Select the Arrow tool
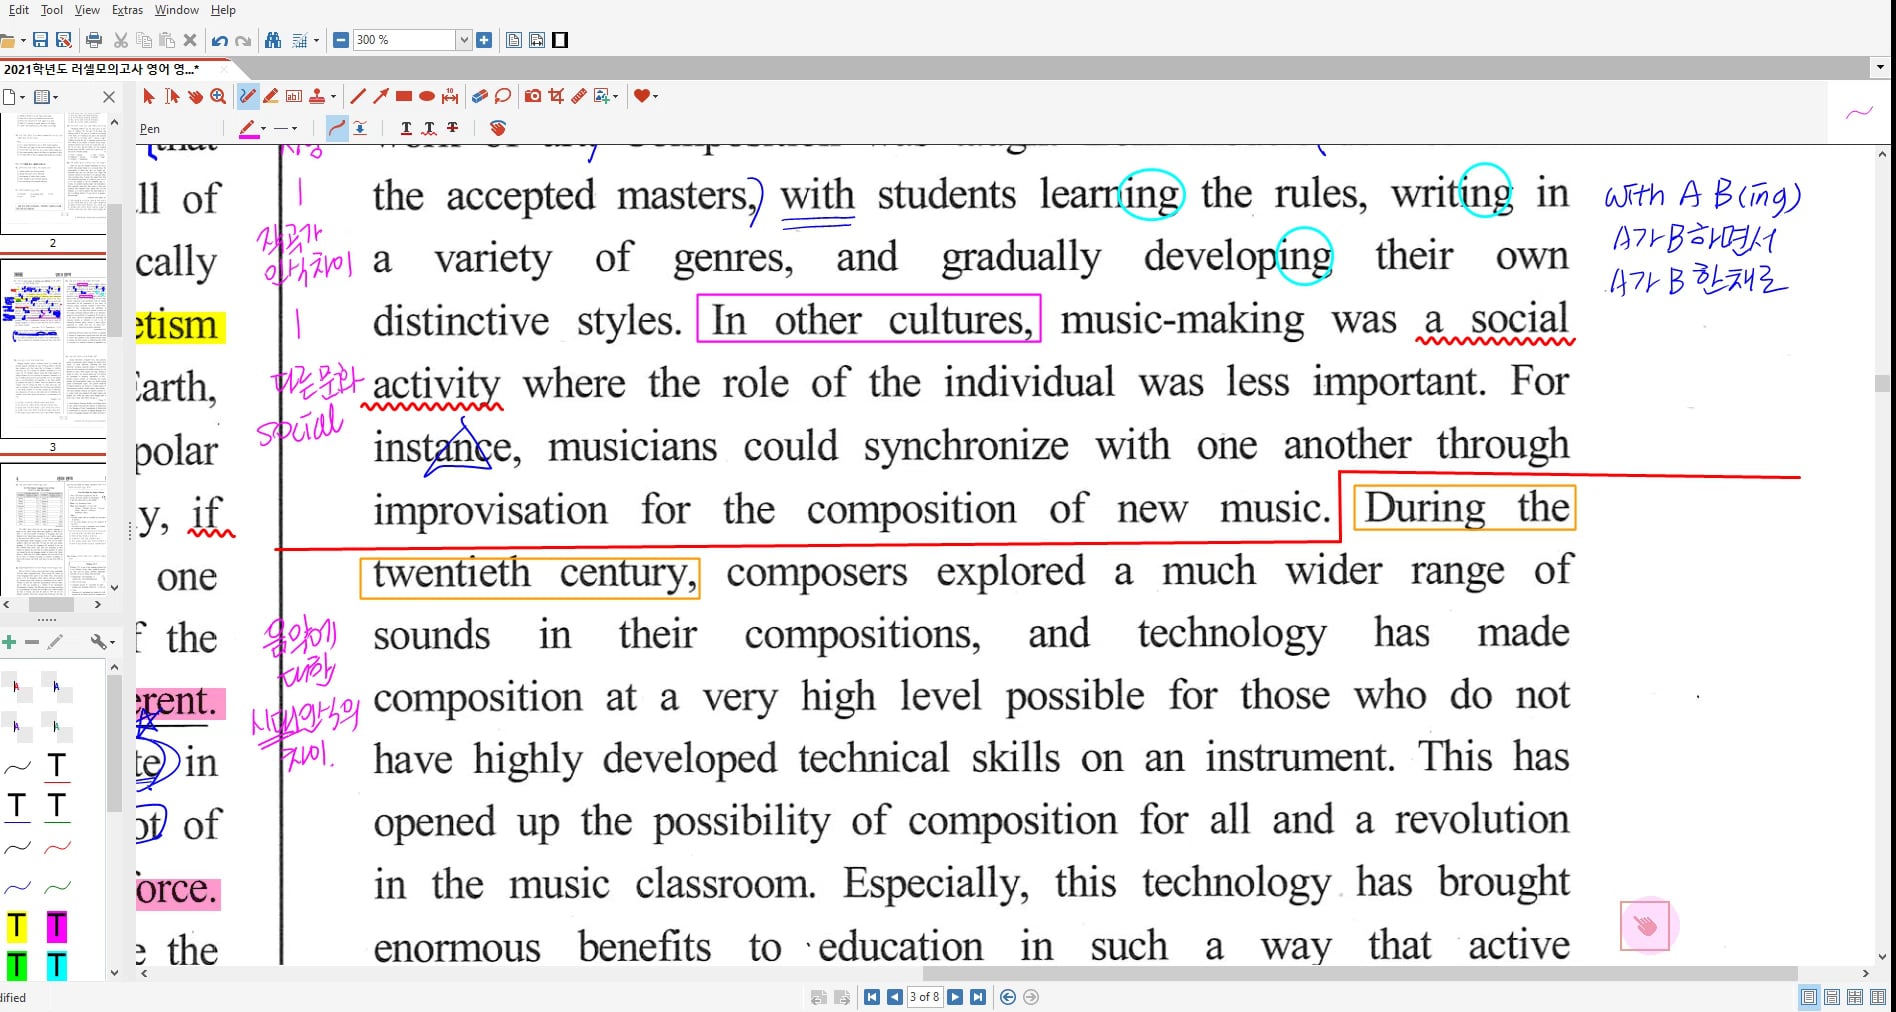 pyautogui.click(x=381, y=96)
